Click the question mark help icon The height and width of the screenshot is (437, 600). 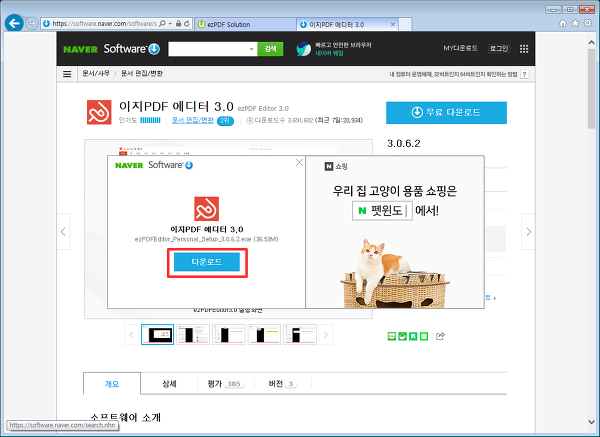click(x=525, y=74)
